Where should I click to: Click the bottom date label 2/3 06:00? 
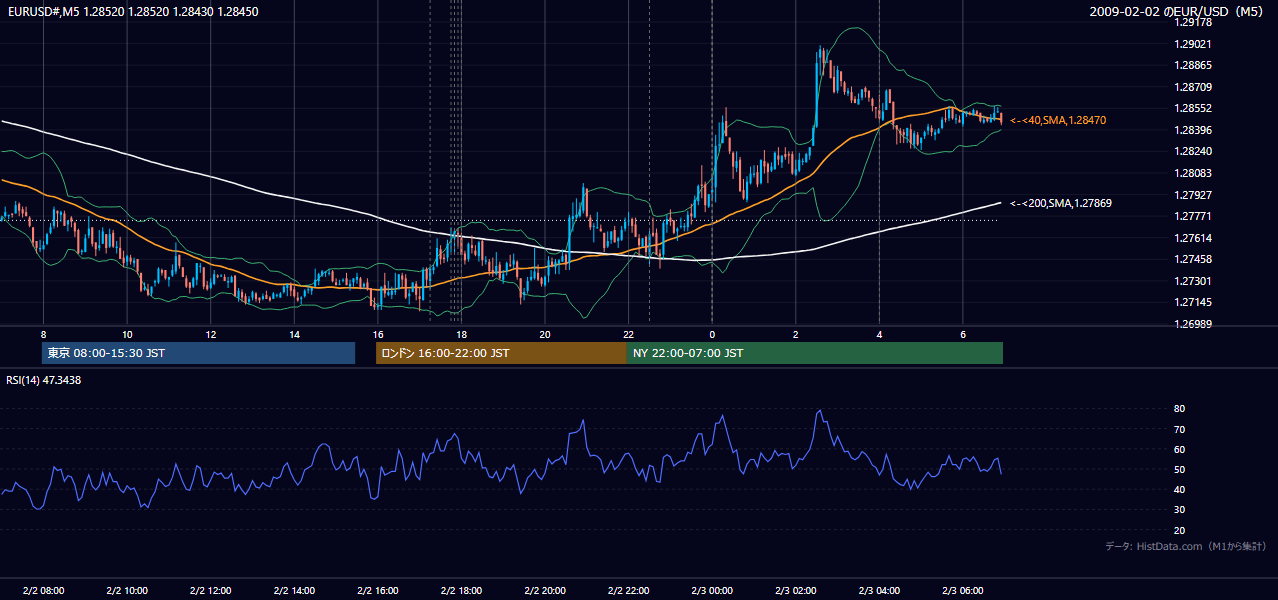click(962, 590)
